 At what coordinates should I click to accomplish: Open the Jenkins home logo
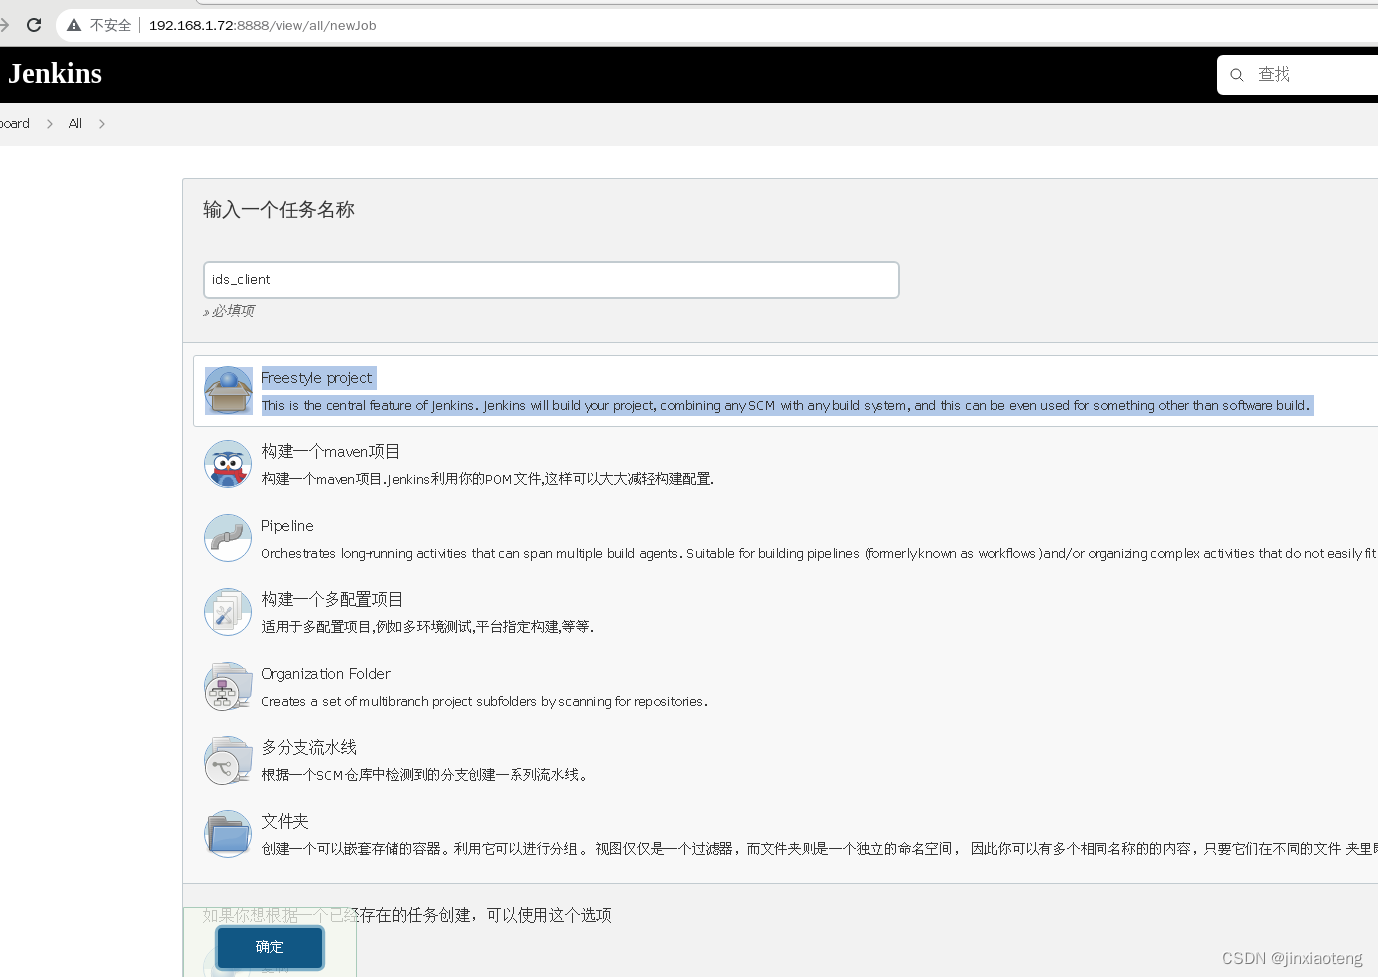[x=55, y=74]
